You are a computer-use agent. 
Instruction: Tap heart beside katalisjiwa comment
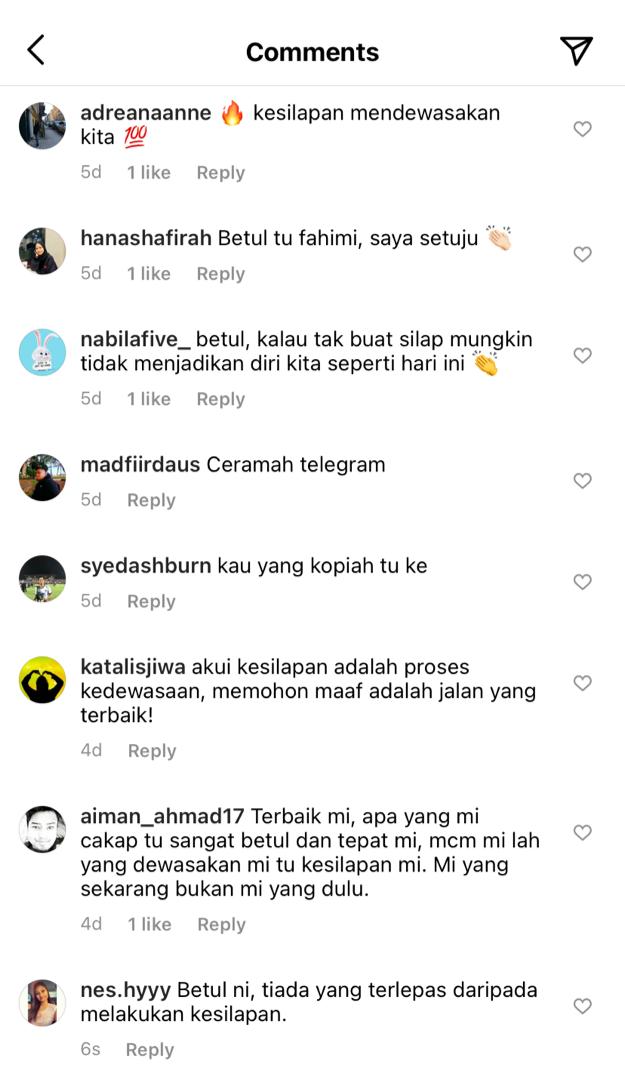point(582,683)
